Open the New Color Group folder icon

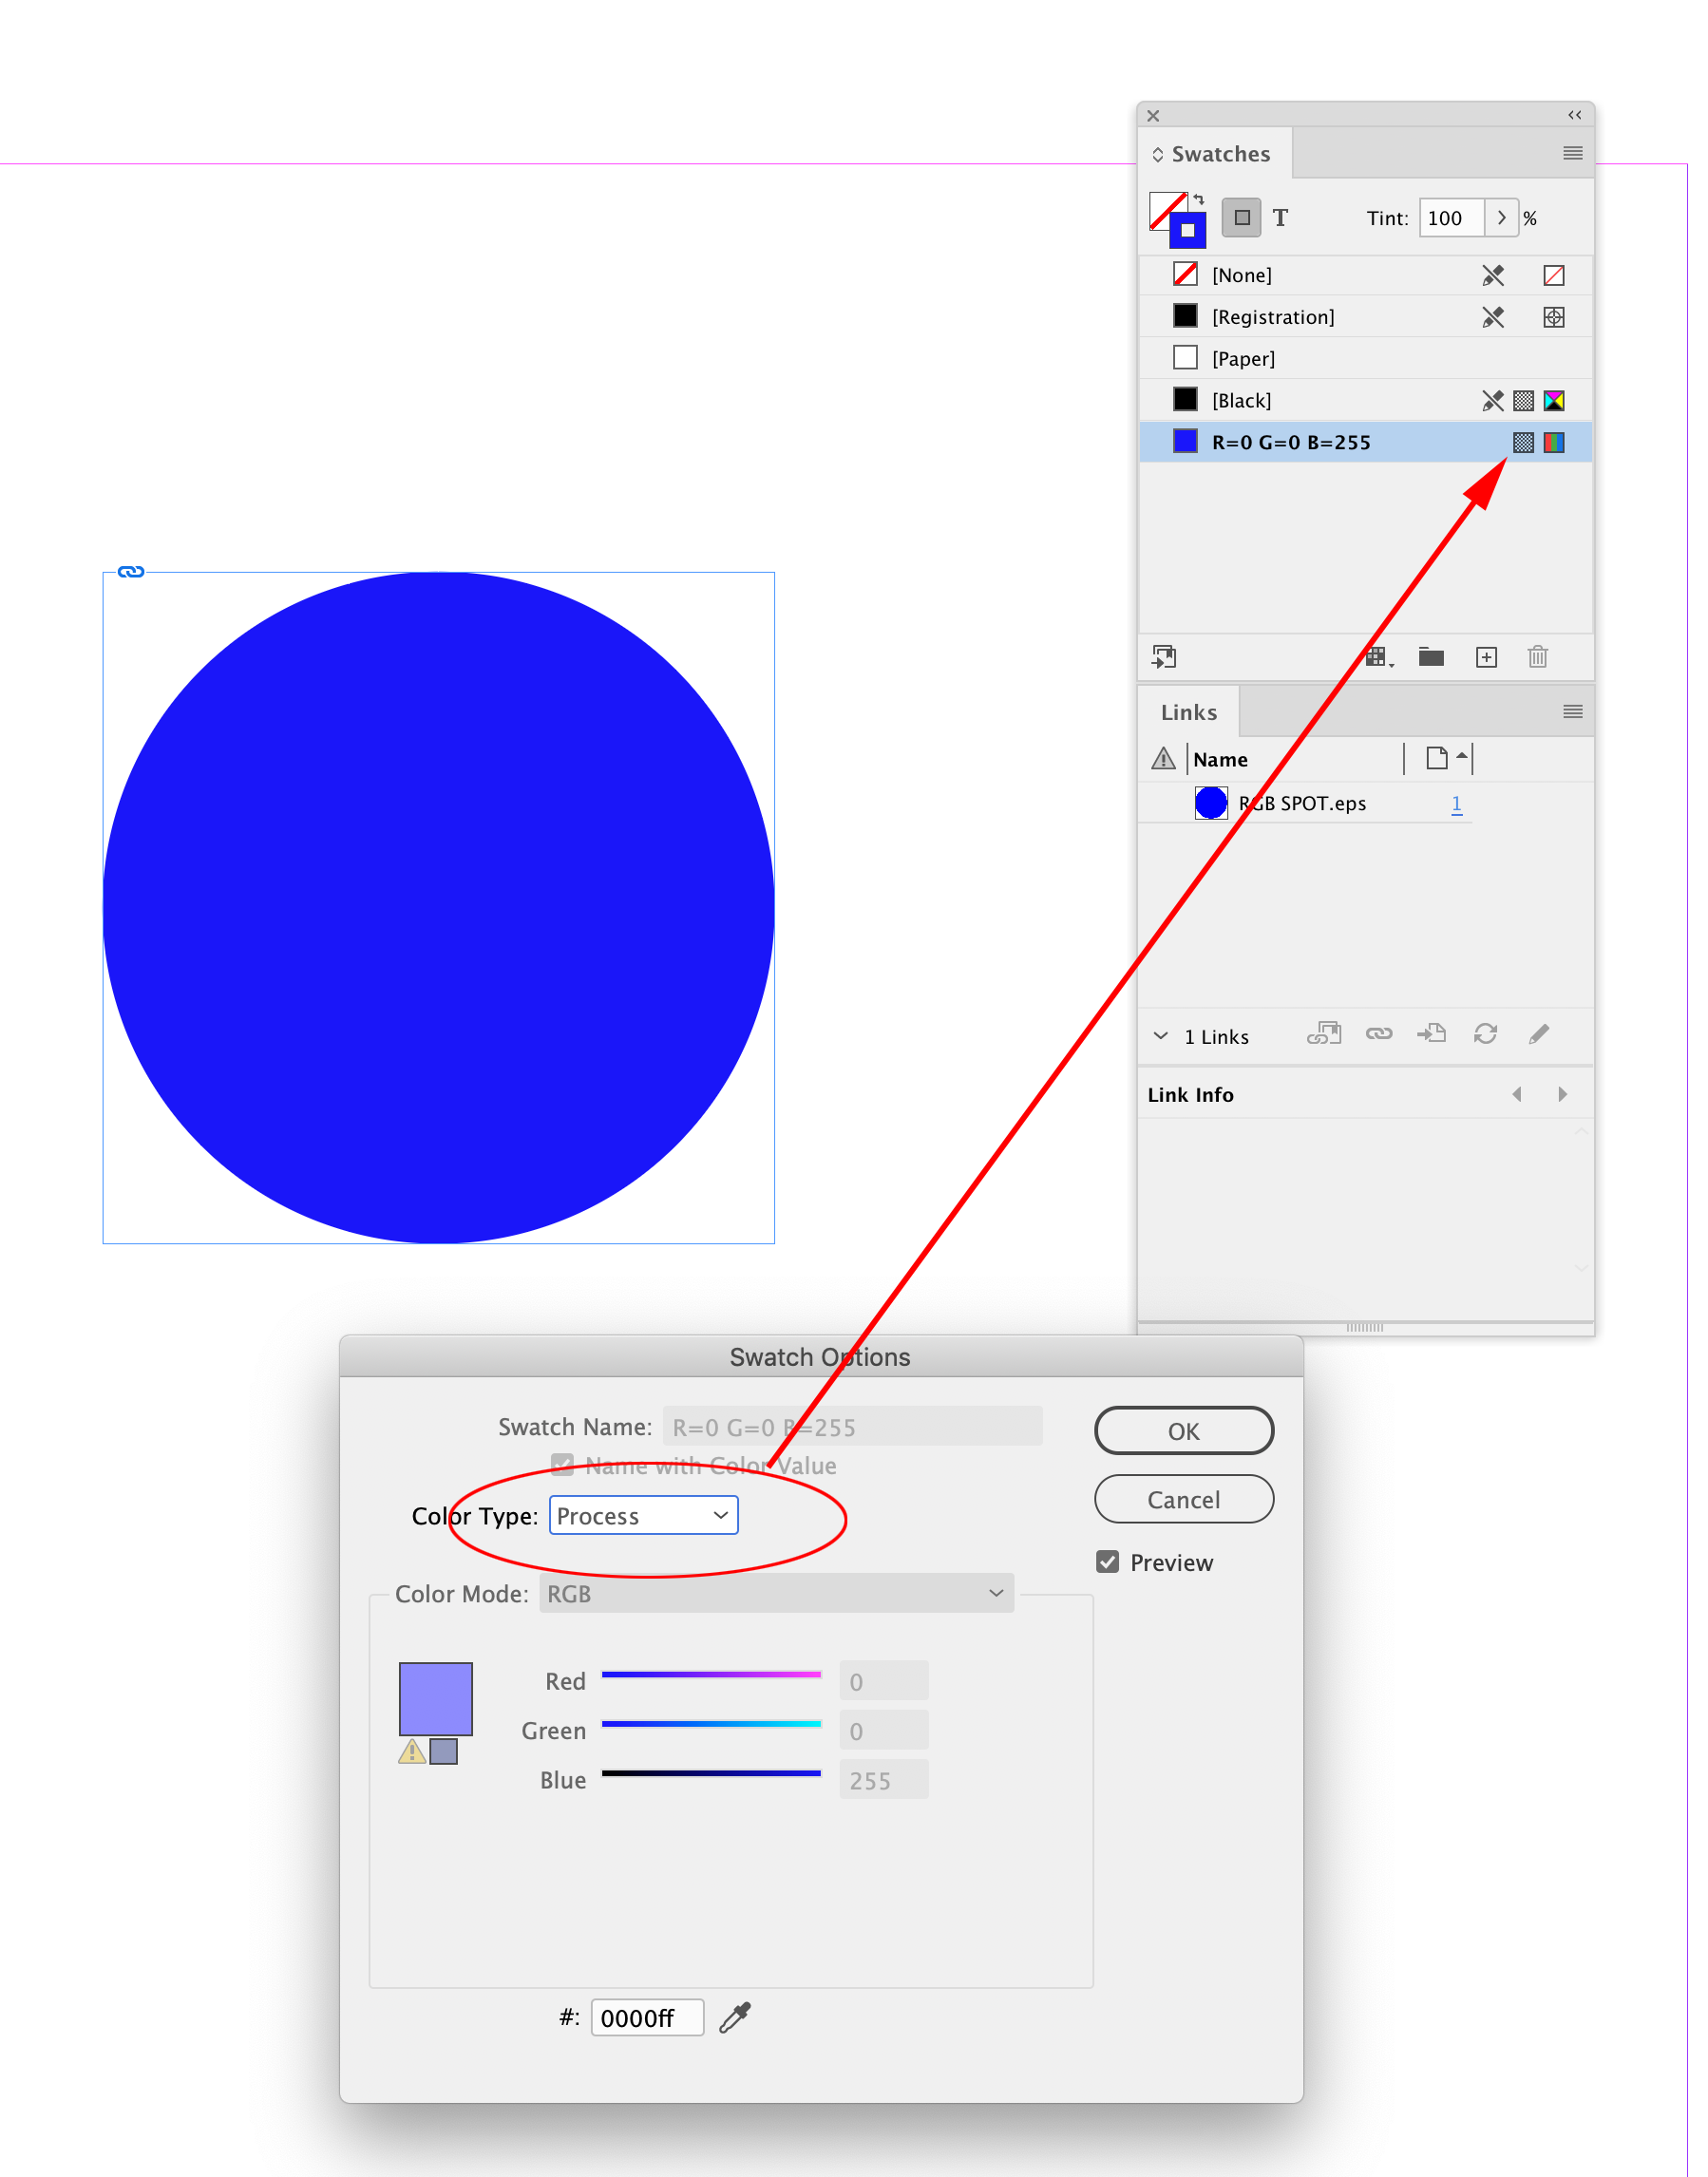(x=1431, y=657)
